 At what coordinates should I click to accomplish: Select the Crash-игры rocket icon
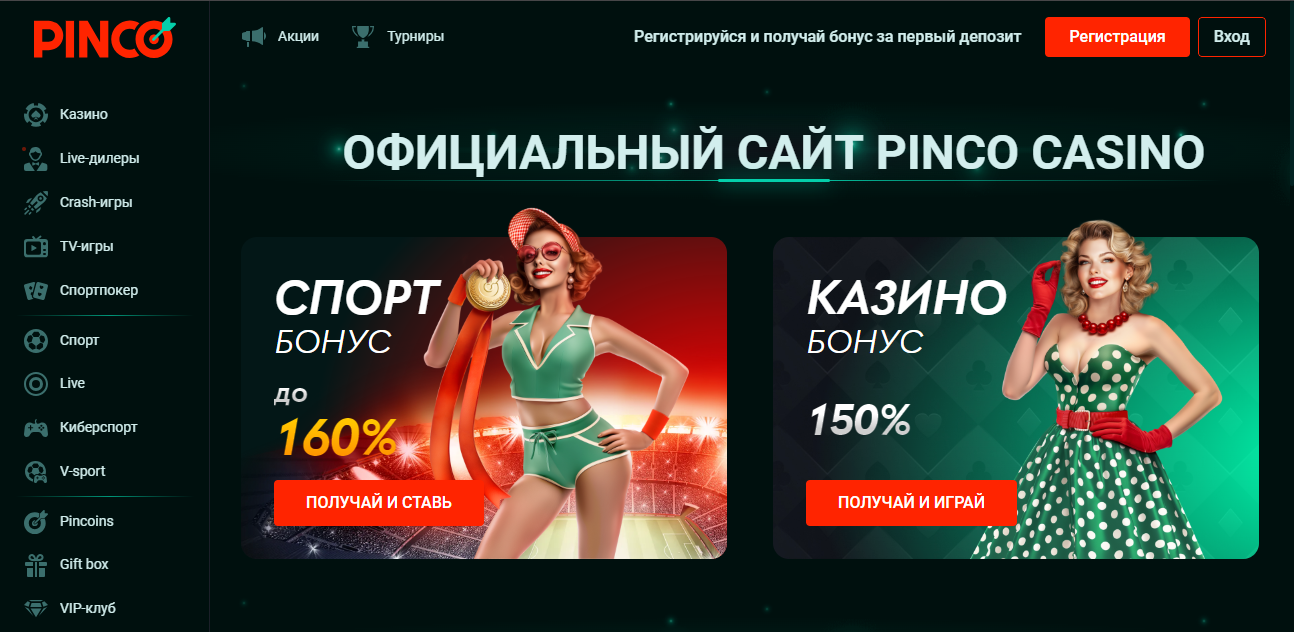(x=36, y=202)
